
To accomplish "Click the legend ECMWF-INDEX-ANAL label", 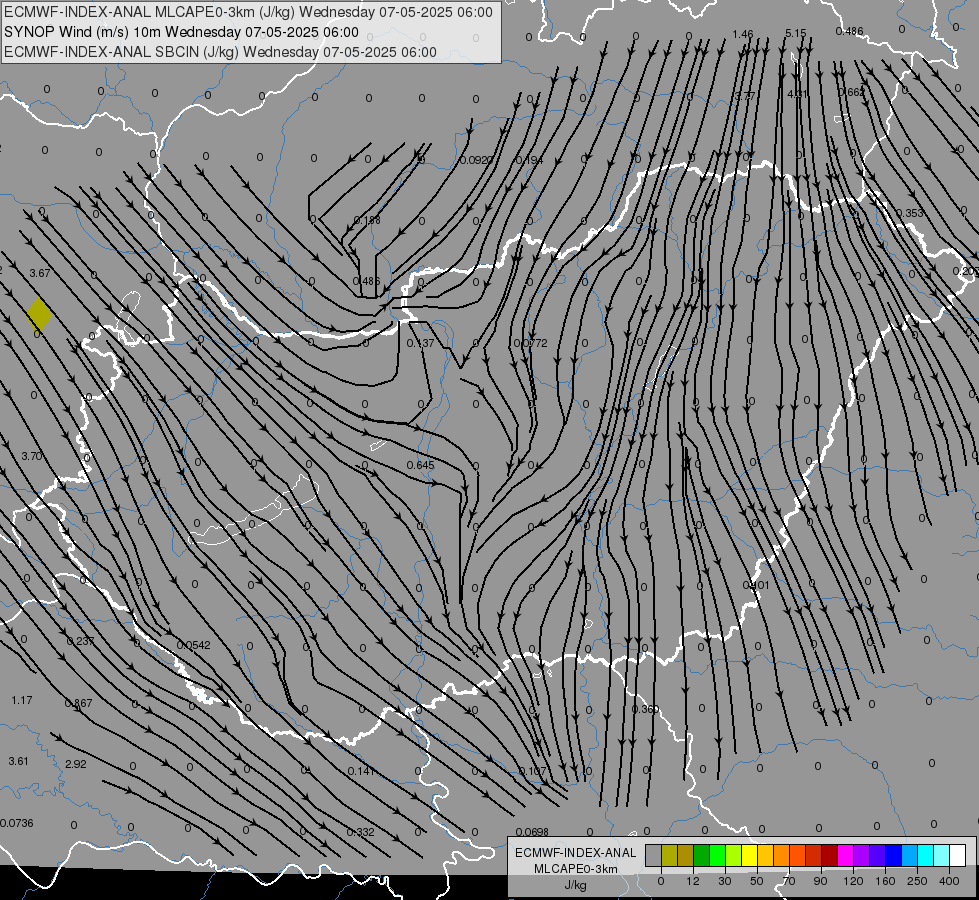I will click(575, 853).
